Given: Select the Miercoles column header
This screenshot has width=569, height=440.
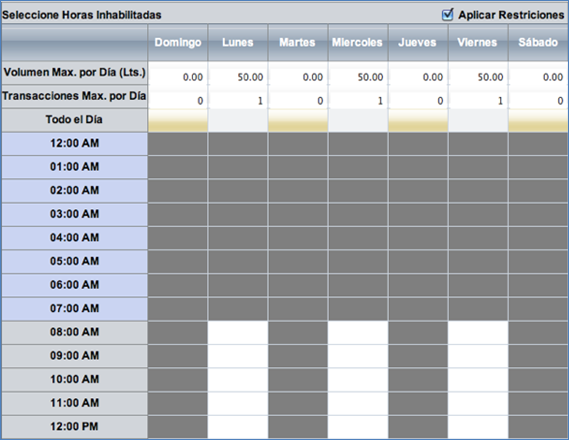Looking at the screenshot, I should (357, 42).
